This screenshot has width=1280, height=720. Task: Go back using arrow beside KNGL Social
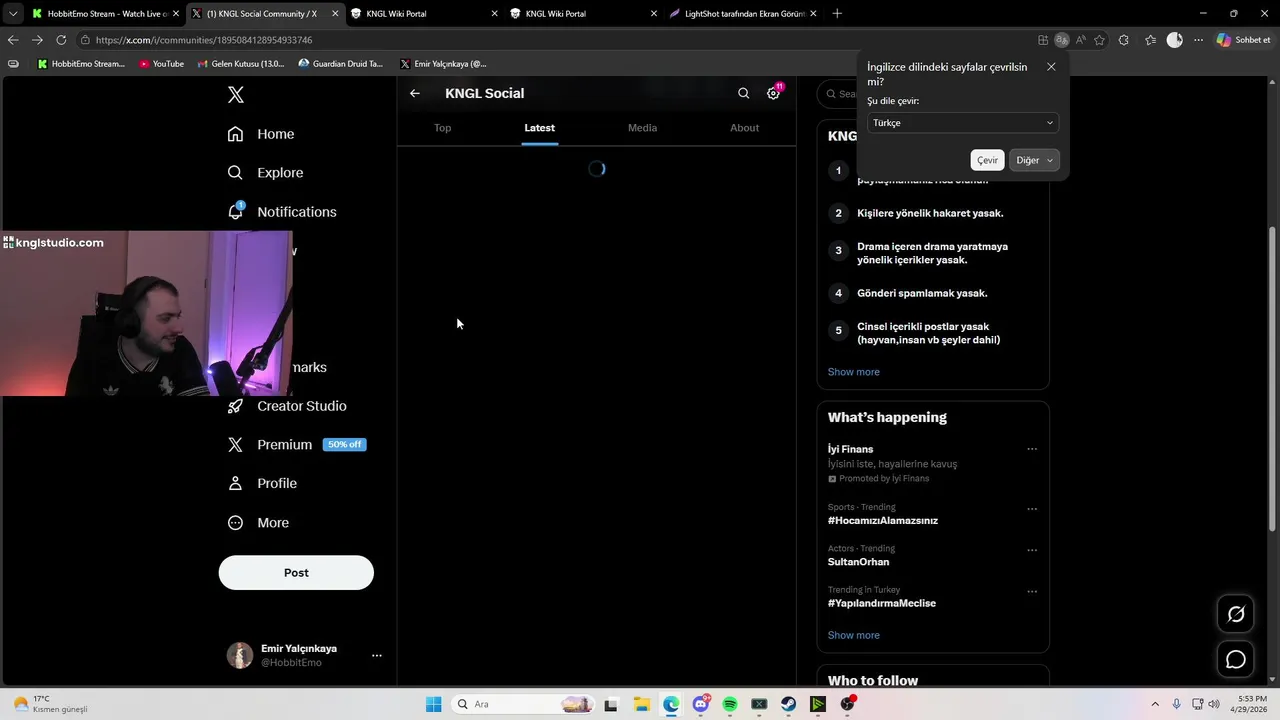coord(415,93)
